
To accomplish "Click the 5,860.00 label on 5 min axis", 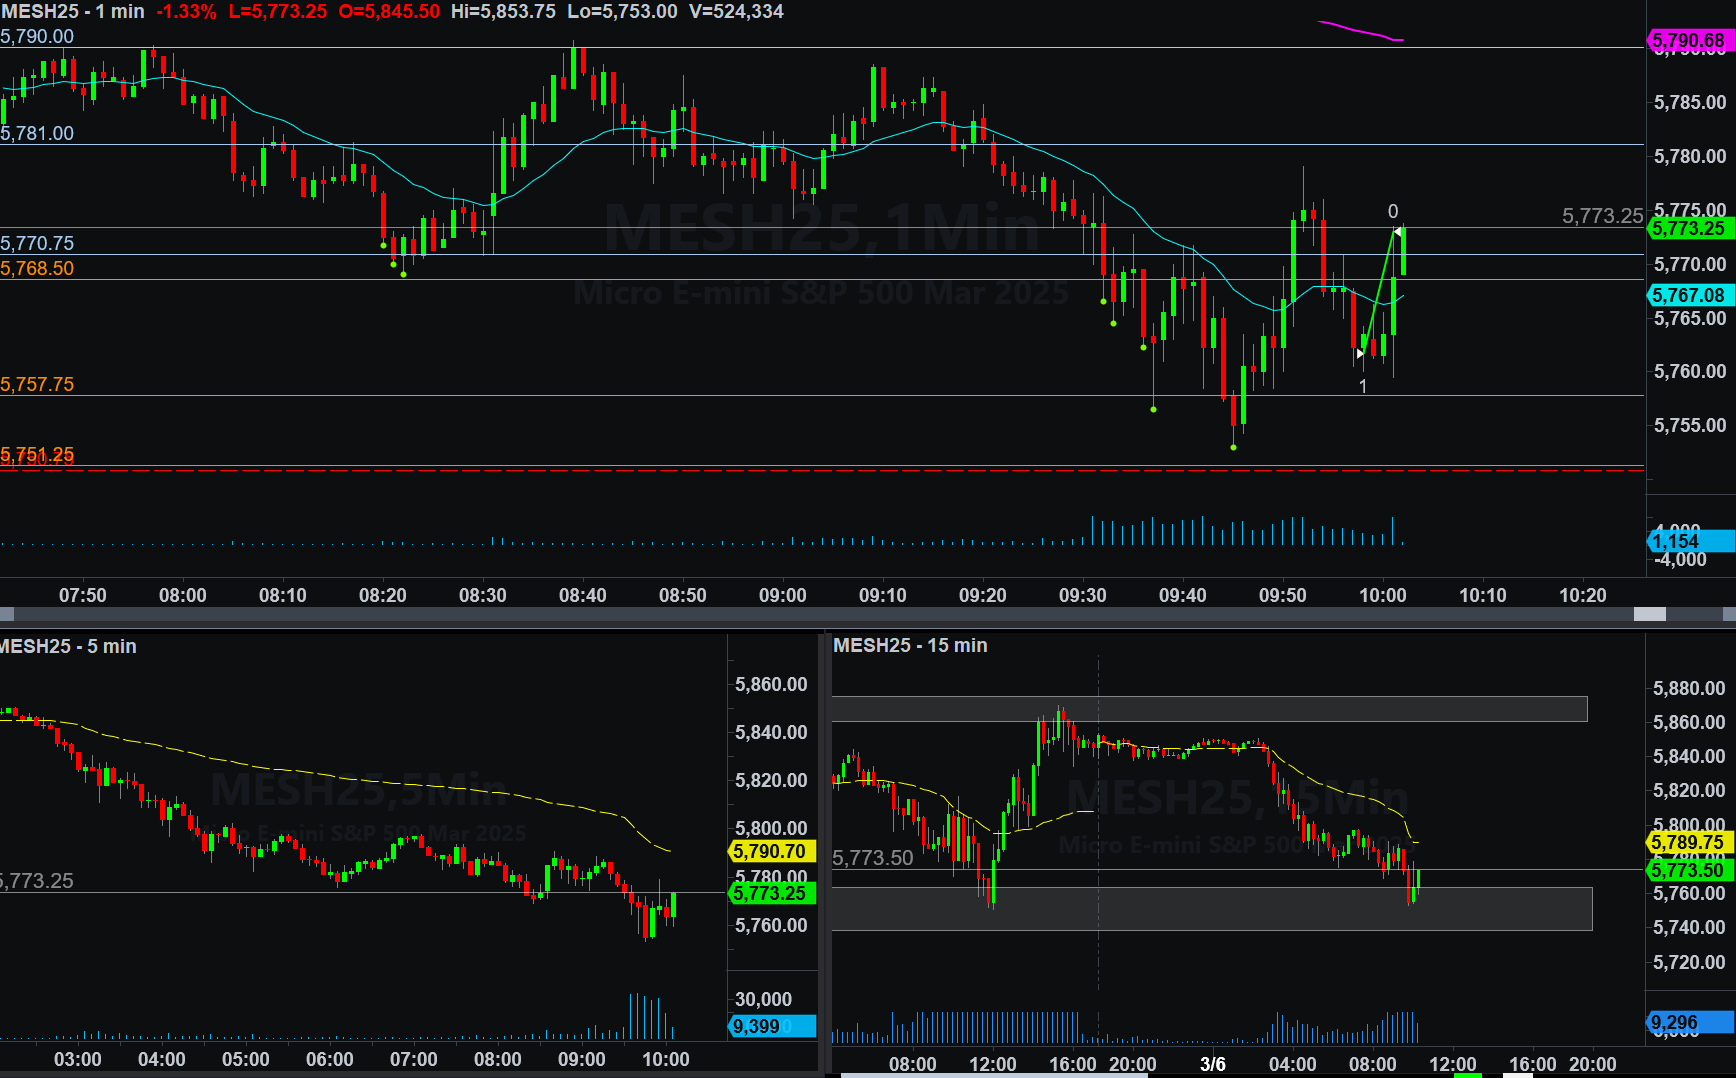I will tap(771, 684).
